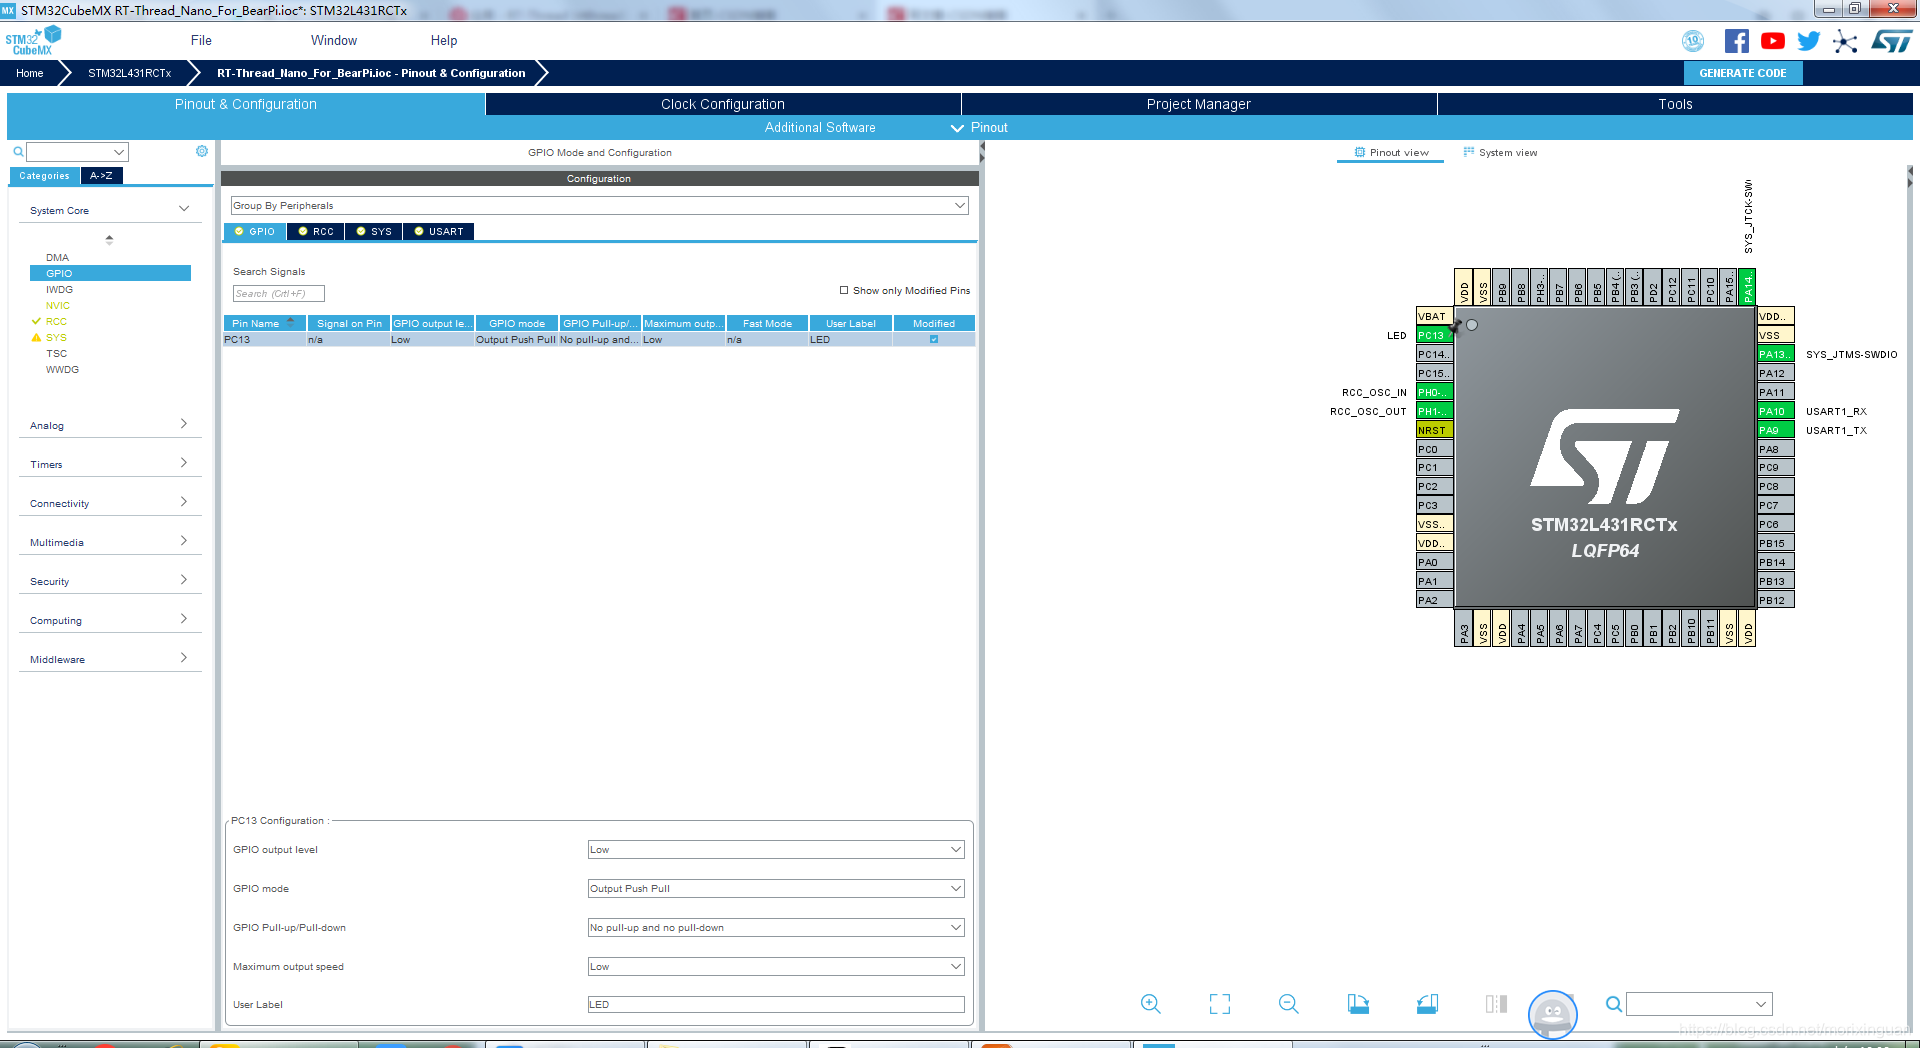Open GPIO output level dropdown
This screenshot has height=1048, width=1920.
[x=776, y=849]
